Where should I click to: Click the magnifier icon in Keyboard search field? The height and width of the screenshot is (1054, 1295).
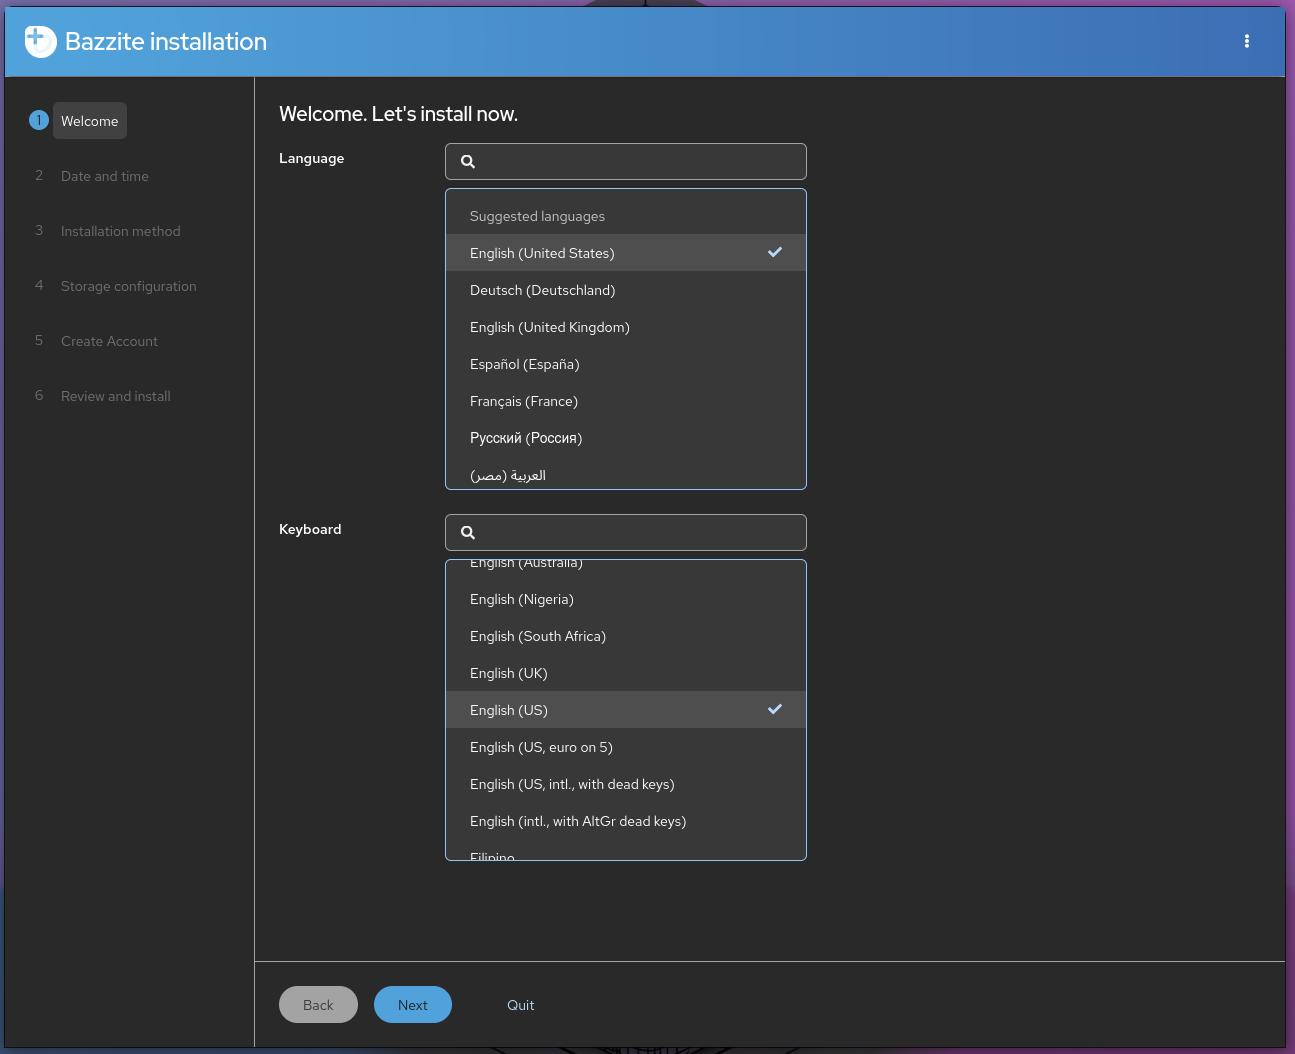coord(468,532)
